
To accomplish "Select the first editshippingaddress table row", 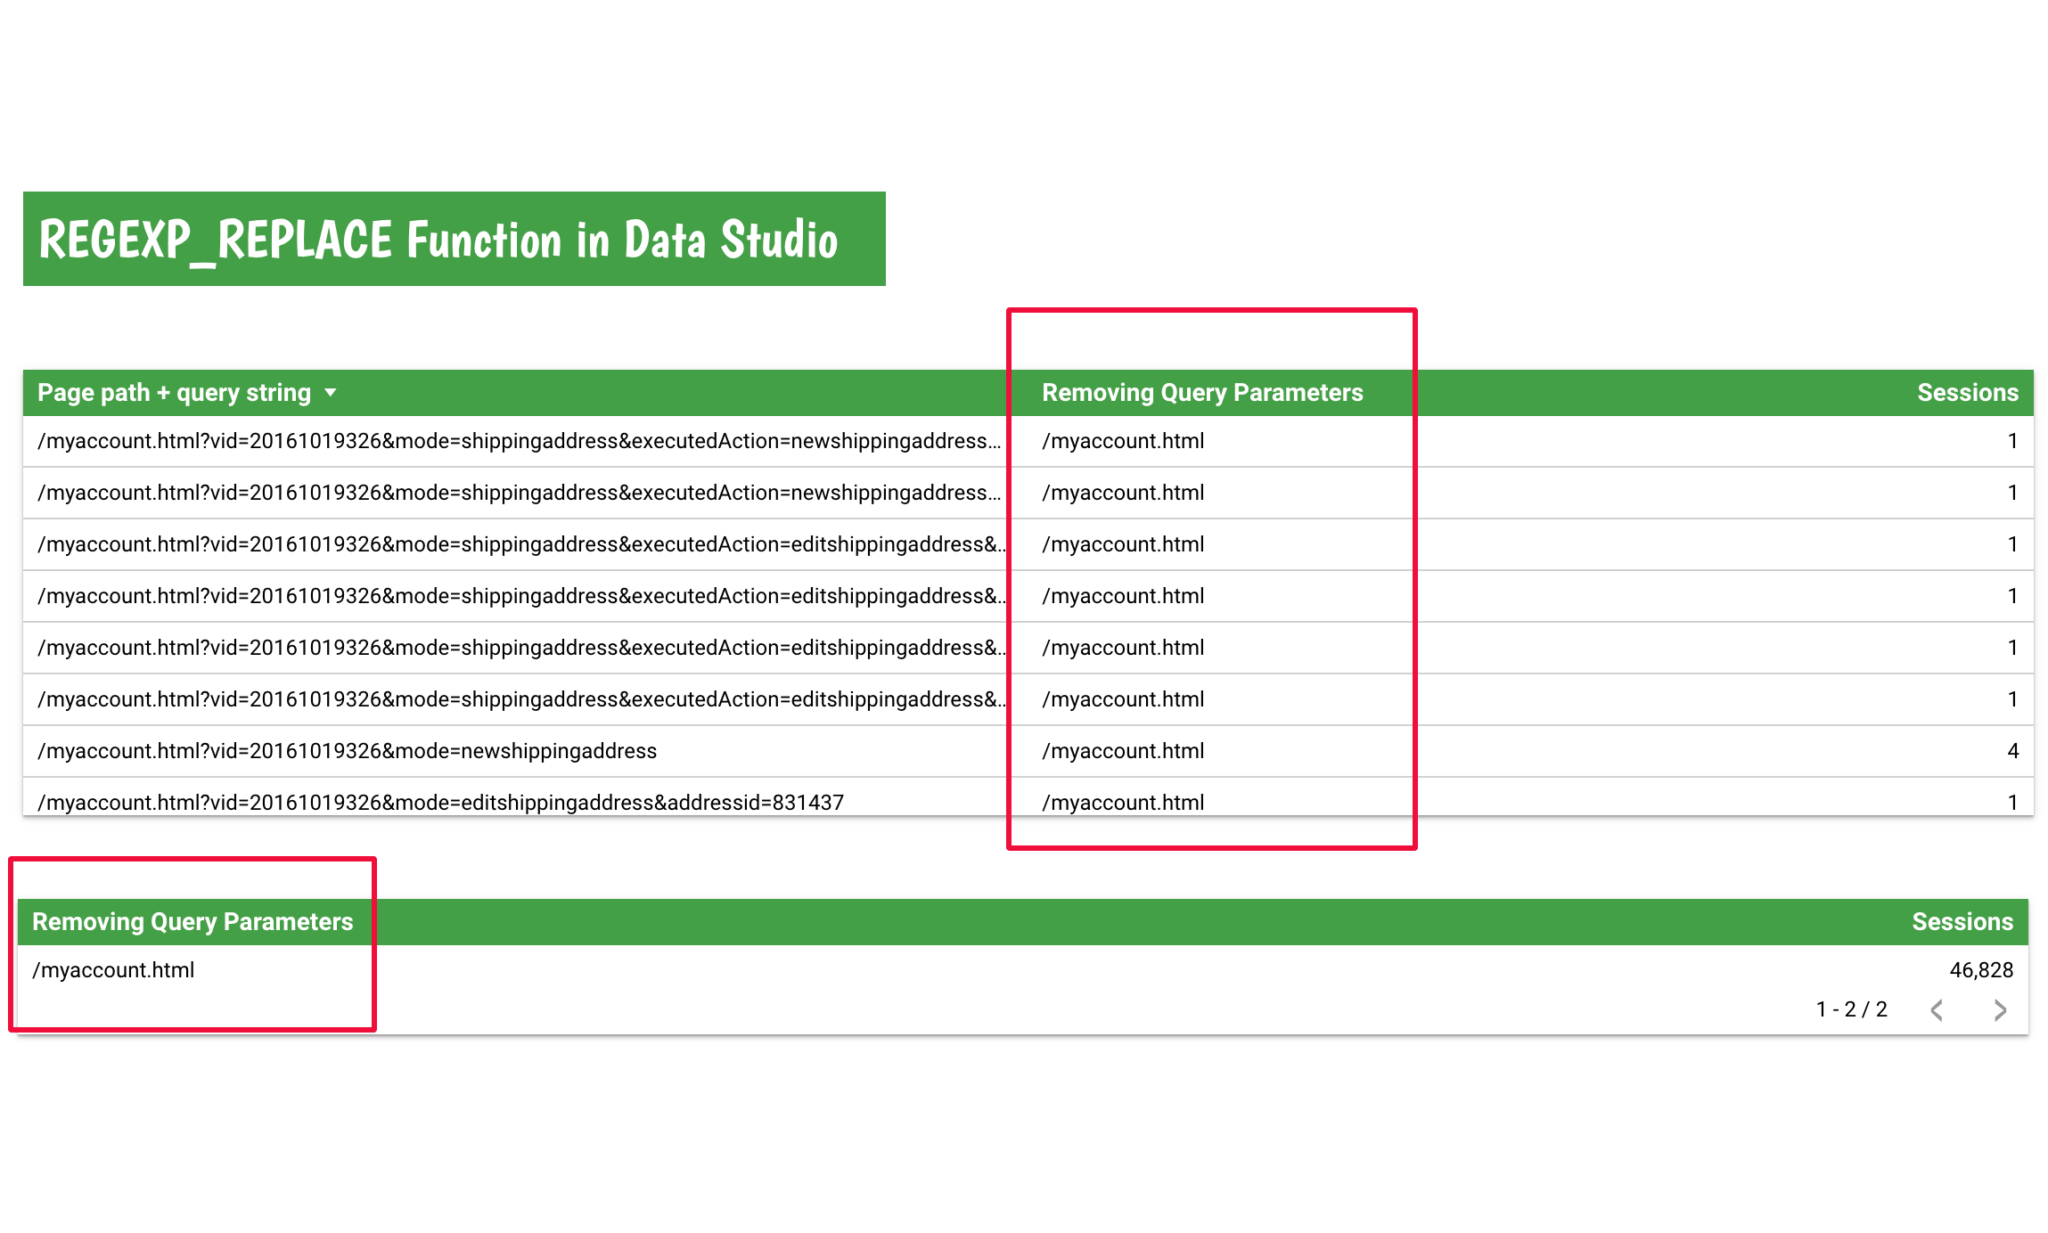I will pos(500,544).
